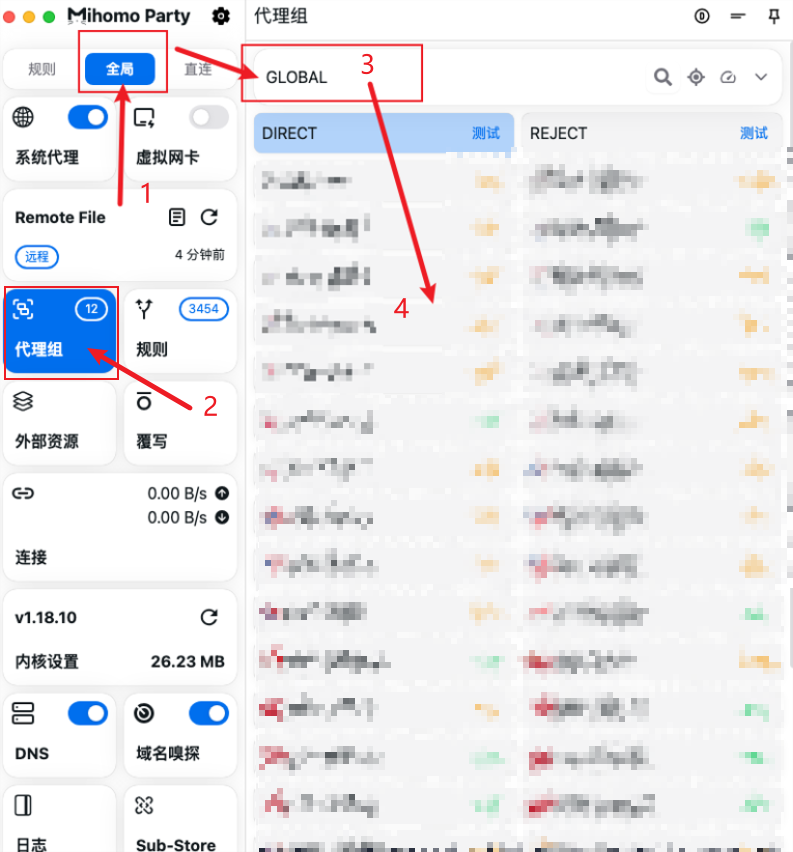
Task: Refresh the Remote File profile
Action: (209, 217)
